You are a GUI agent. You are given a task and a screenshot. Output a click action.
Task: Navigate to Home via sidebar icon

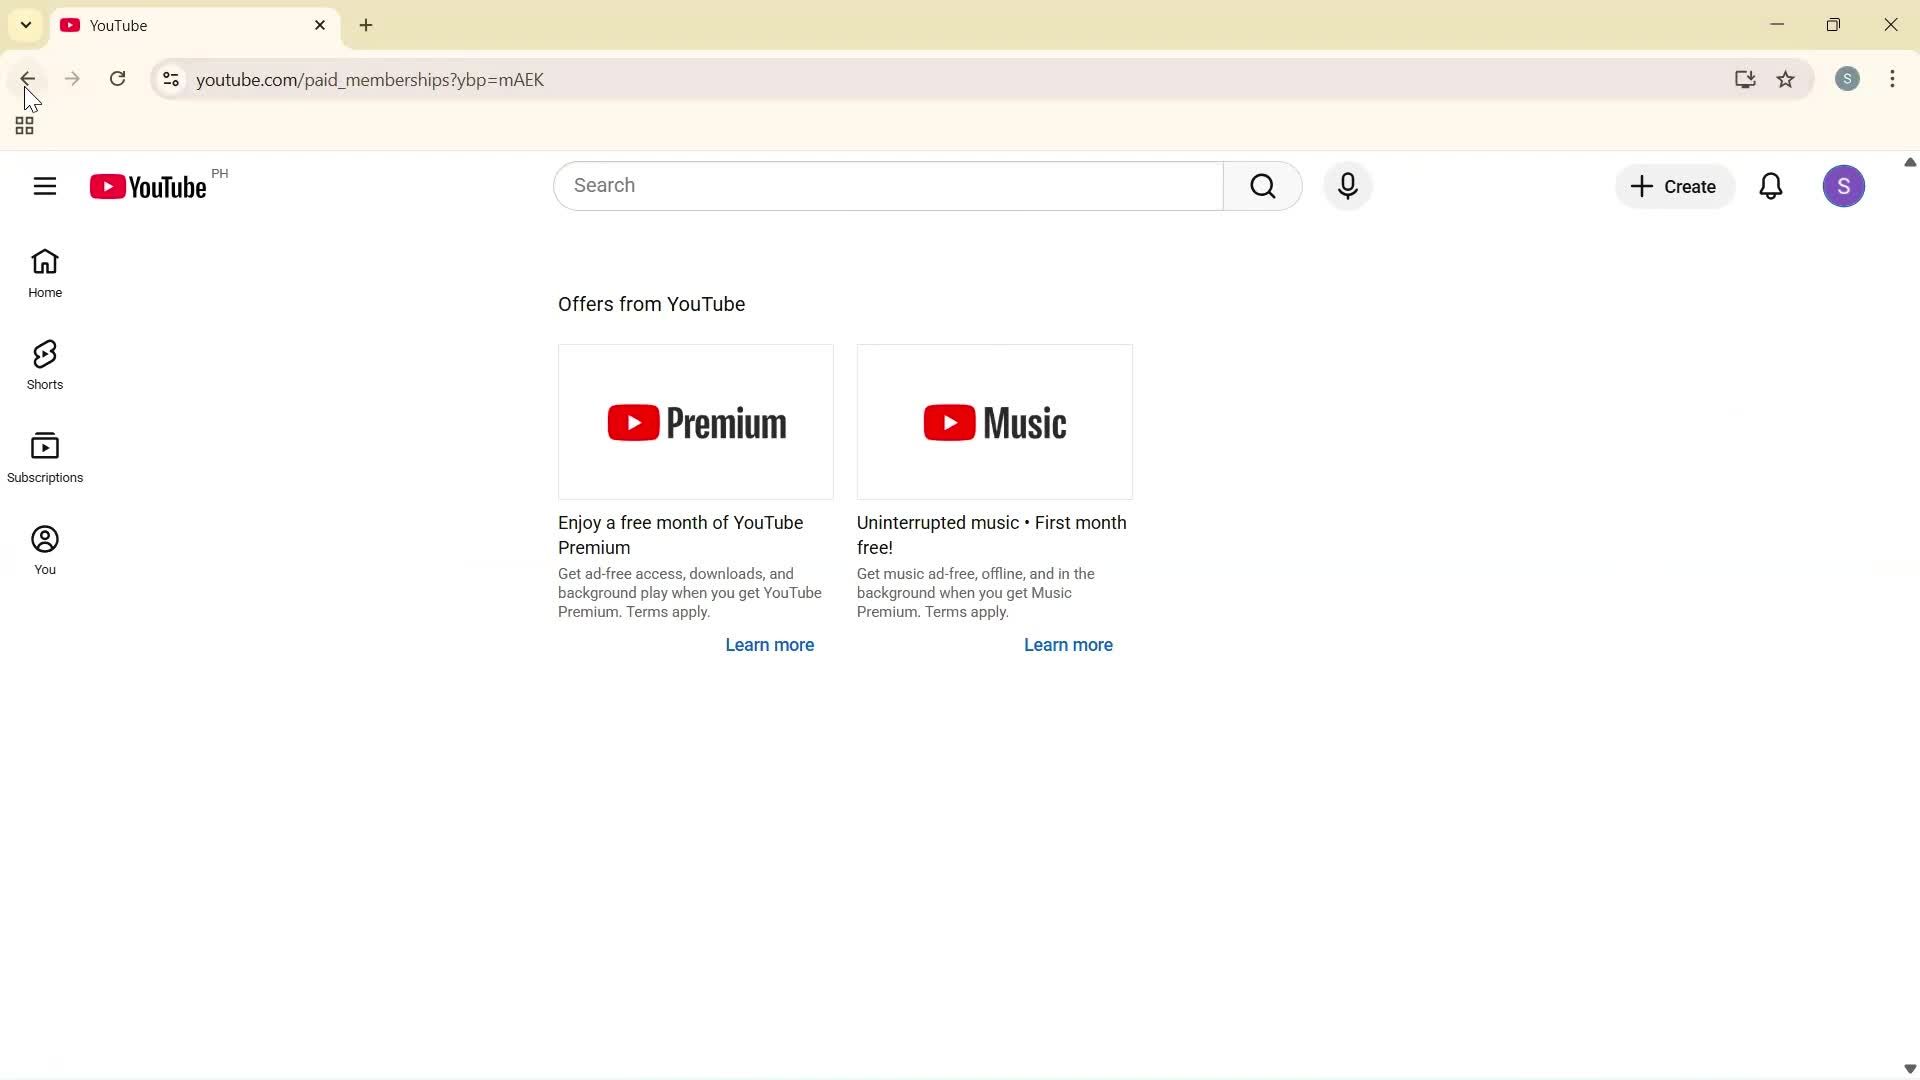(x=45, y=271)
